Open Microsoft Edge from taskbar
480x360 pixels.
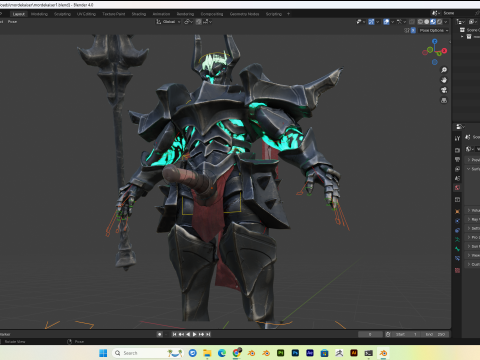[222, 353]
